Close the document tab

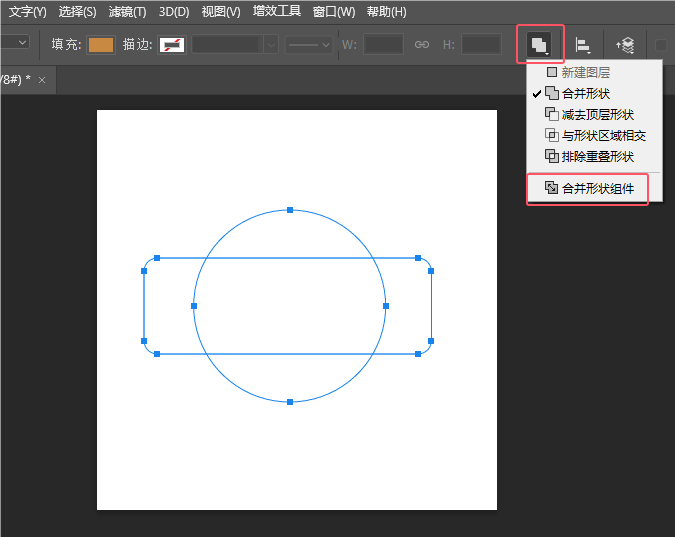42,79
